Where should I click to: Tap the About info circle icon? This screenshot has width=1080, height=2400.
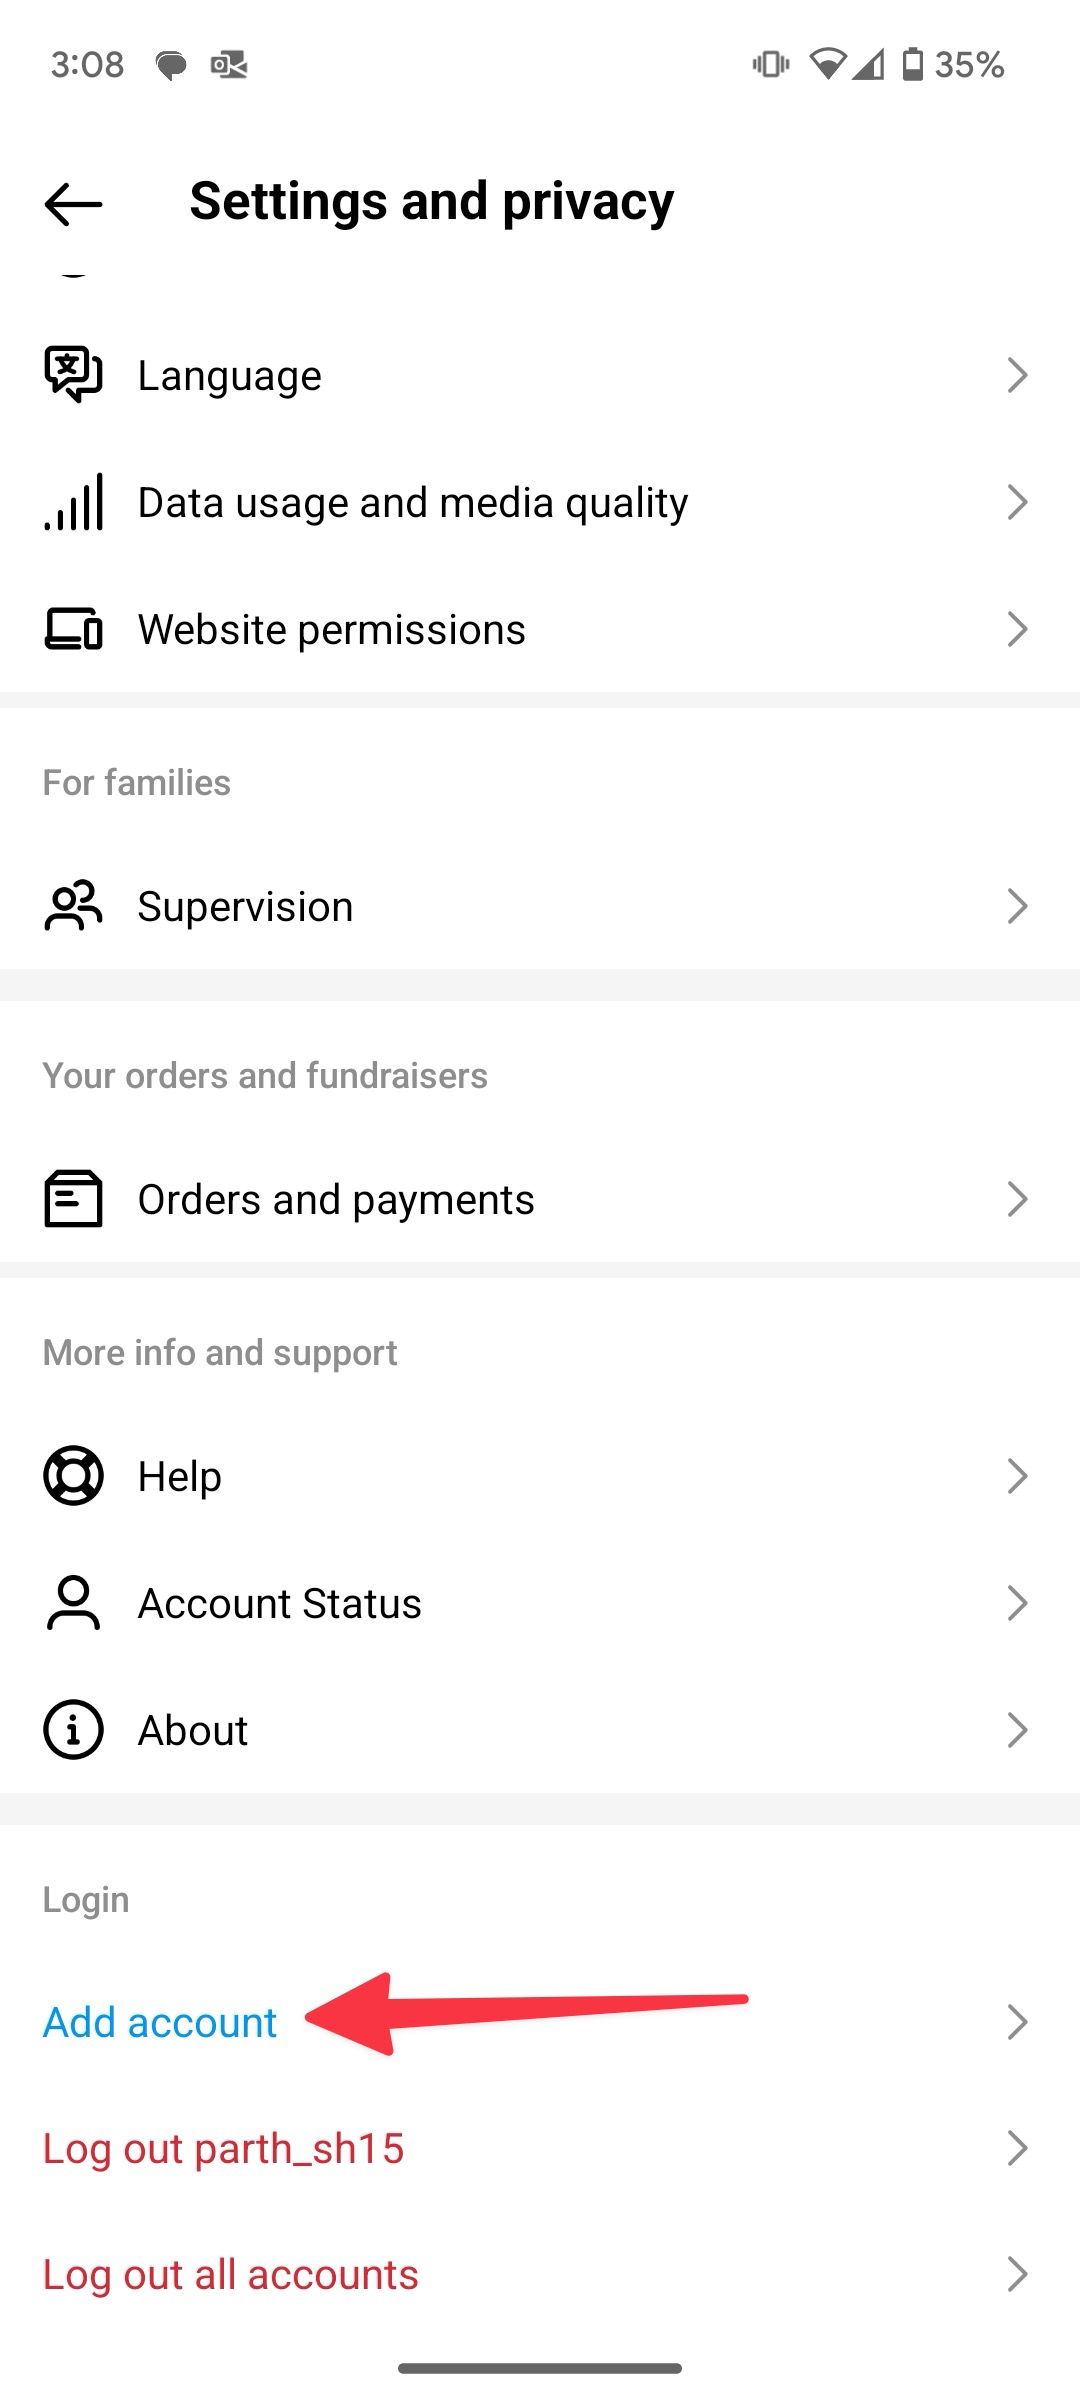click(x=73, y=1730)
